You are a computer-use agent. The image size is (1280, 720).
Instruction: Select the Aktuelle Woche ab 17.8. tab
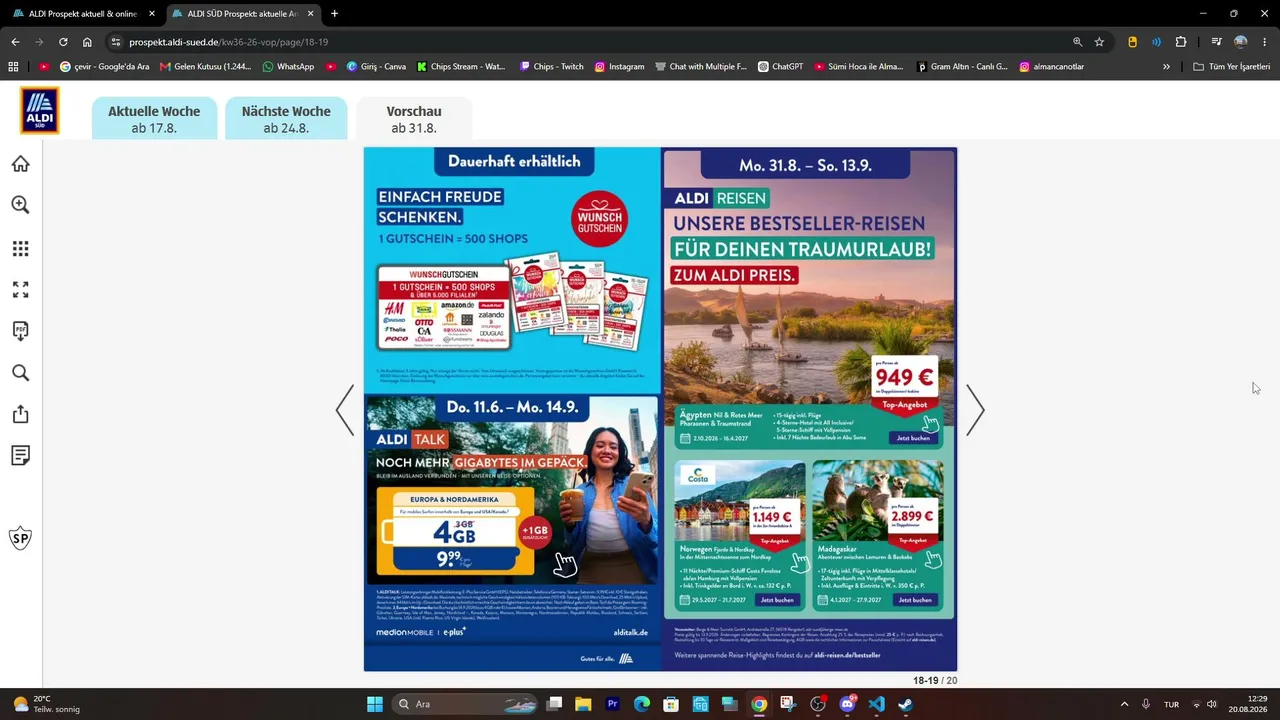154,118
